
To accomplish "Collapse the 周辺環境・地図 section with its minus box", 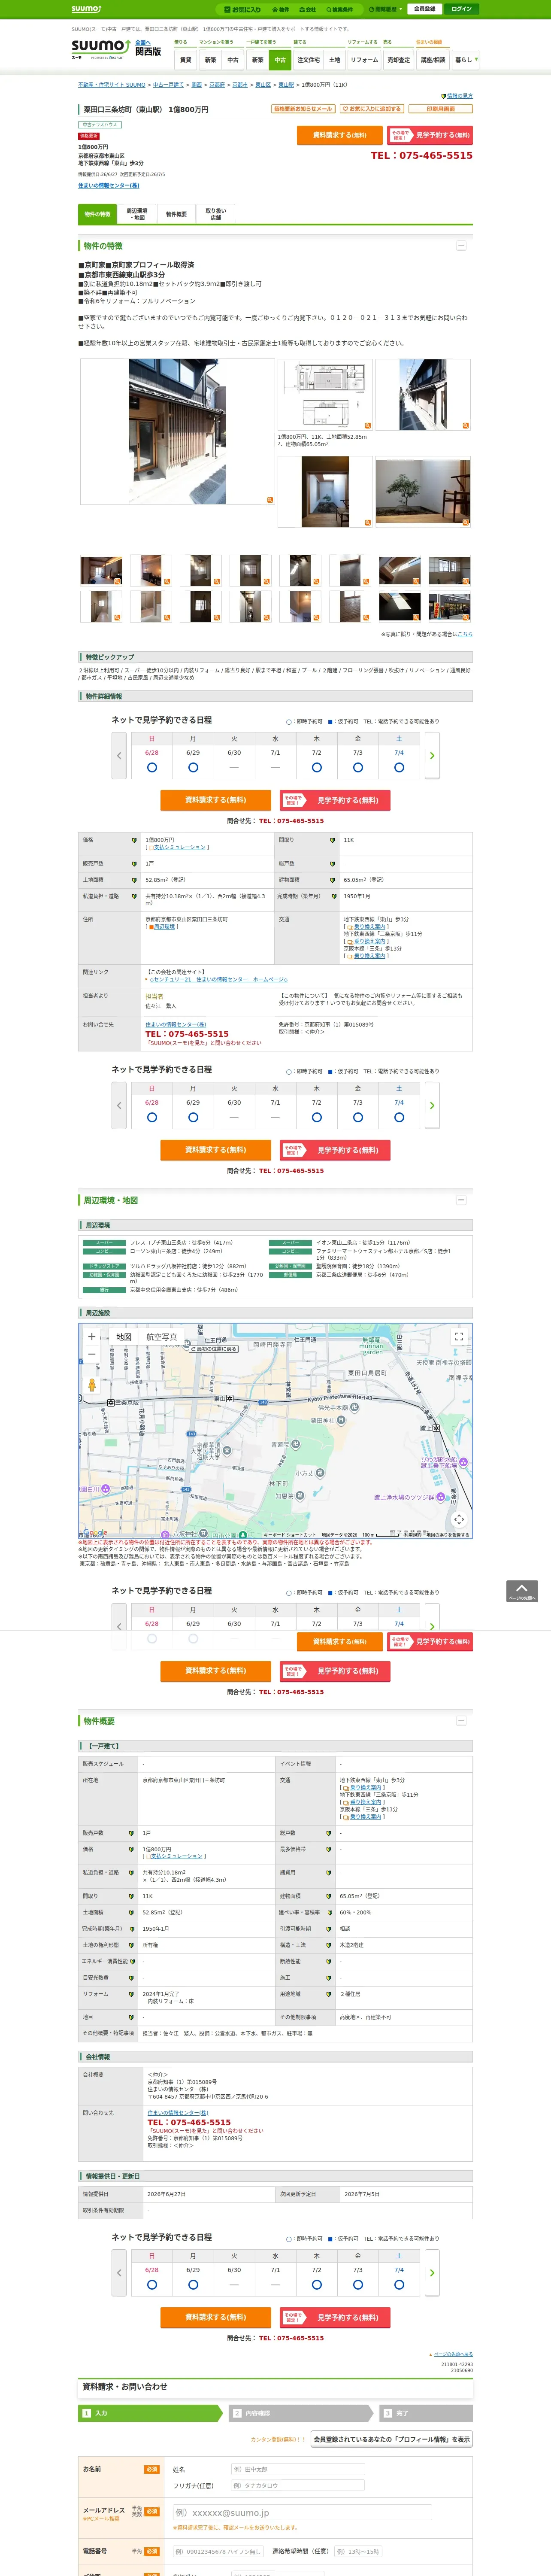I will tap(461, 1200).
